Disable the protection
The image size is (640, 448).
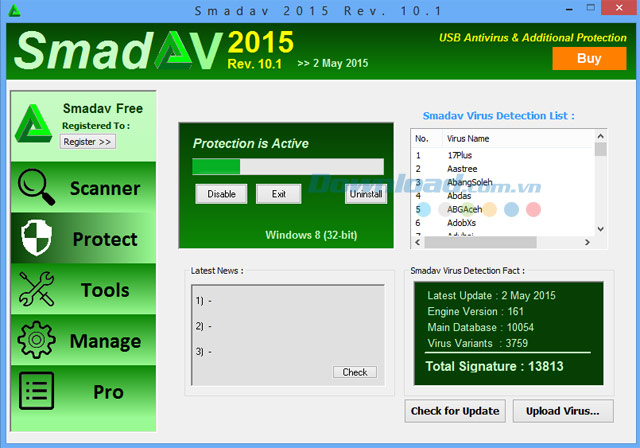[221, 194]
